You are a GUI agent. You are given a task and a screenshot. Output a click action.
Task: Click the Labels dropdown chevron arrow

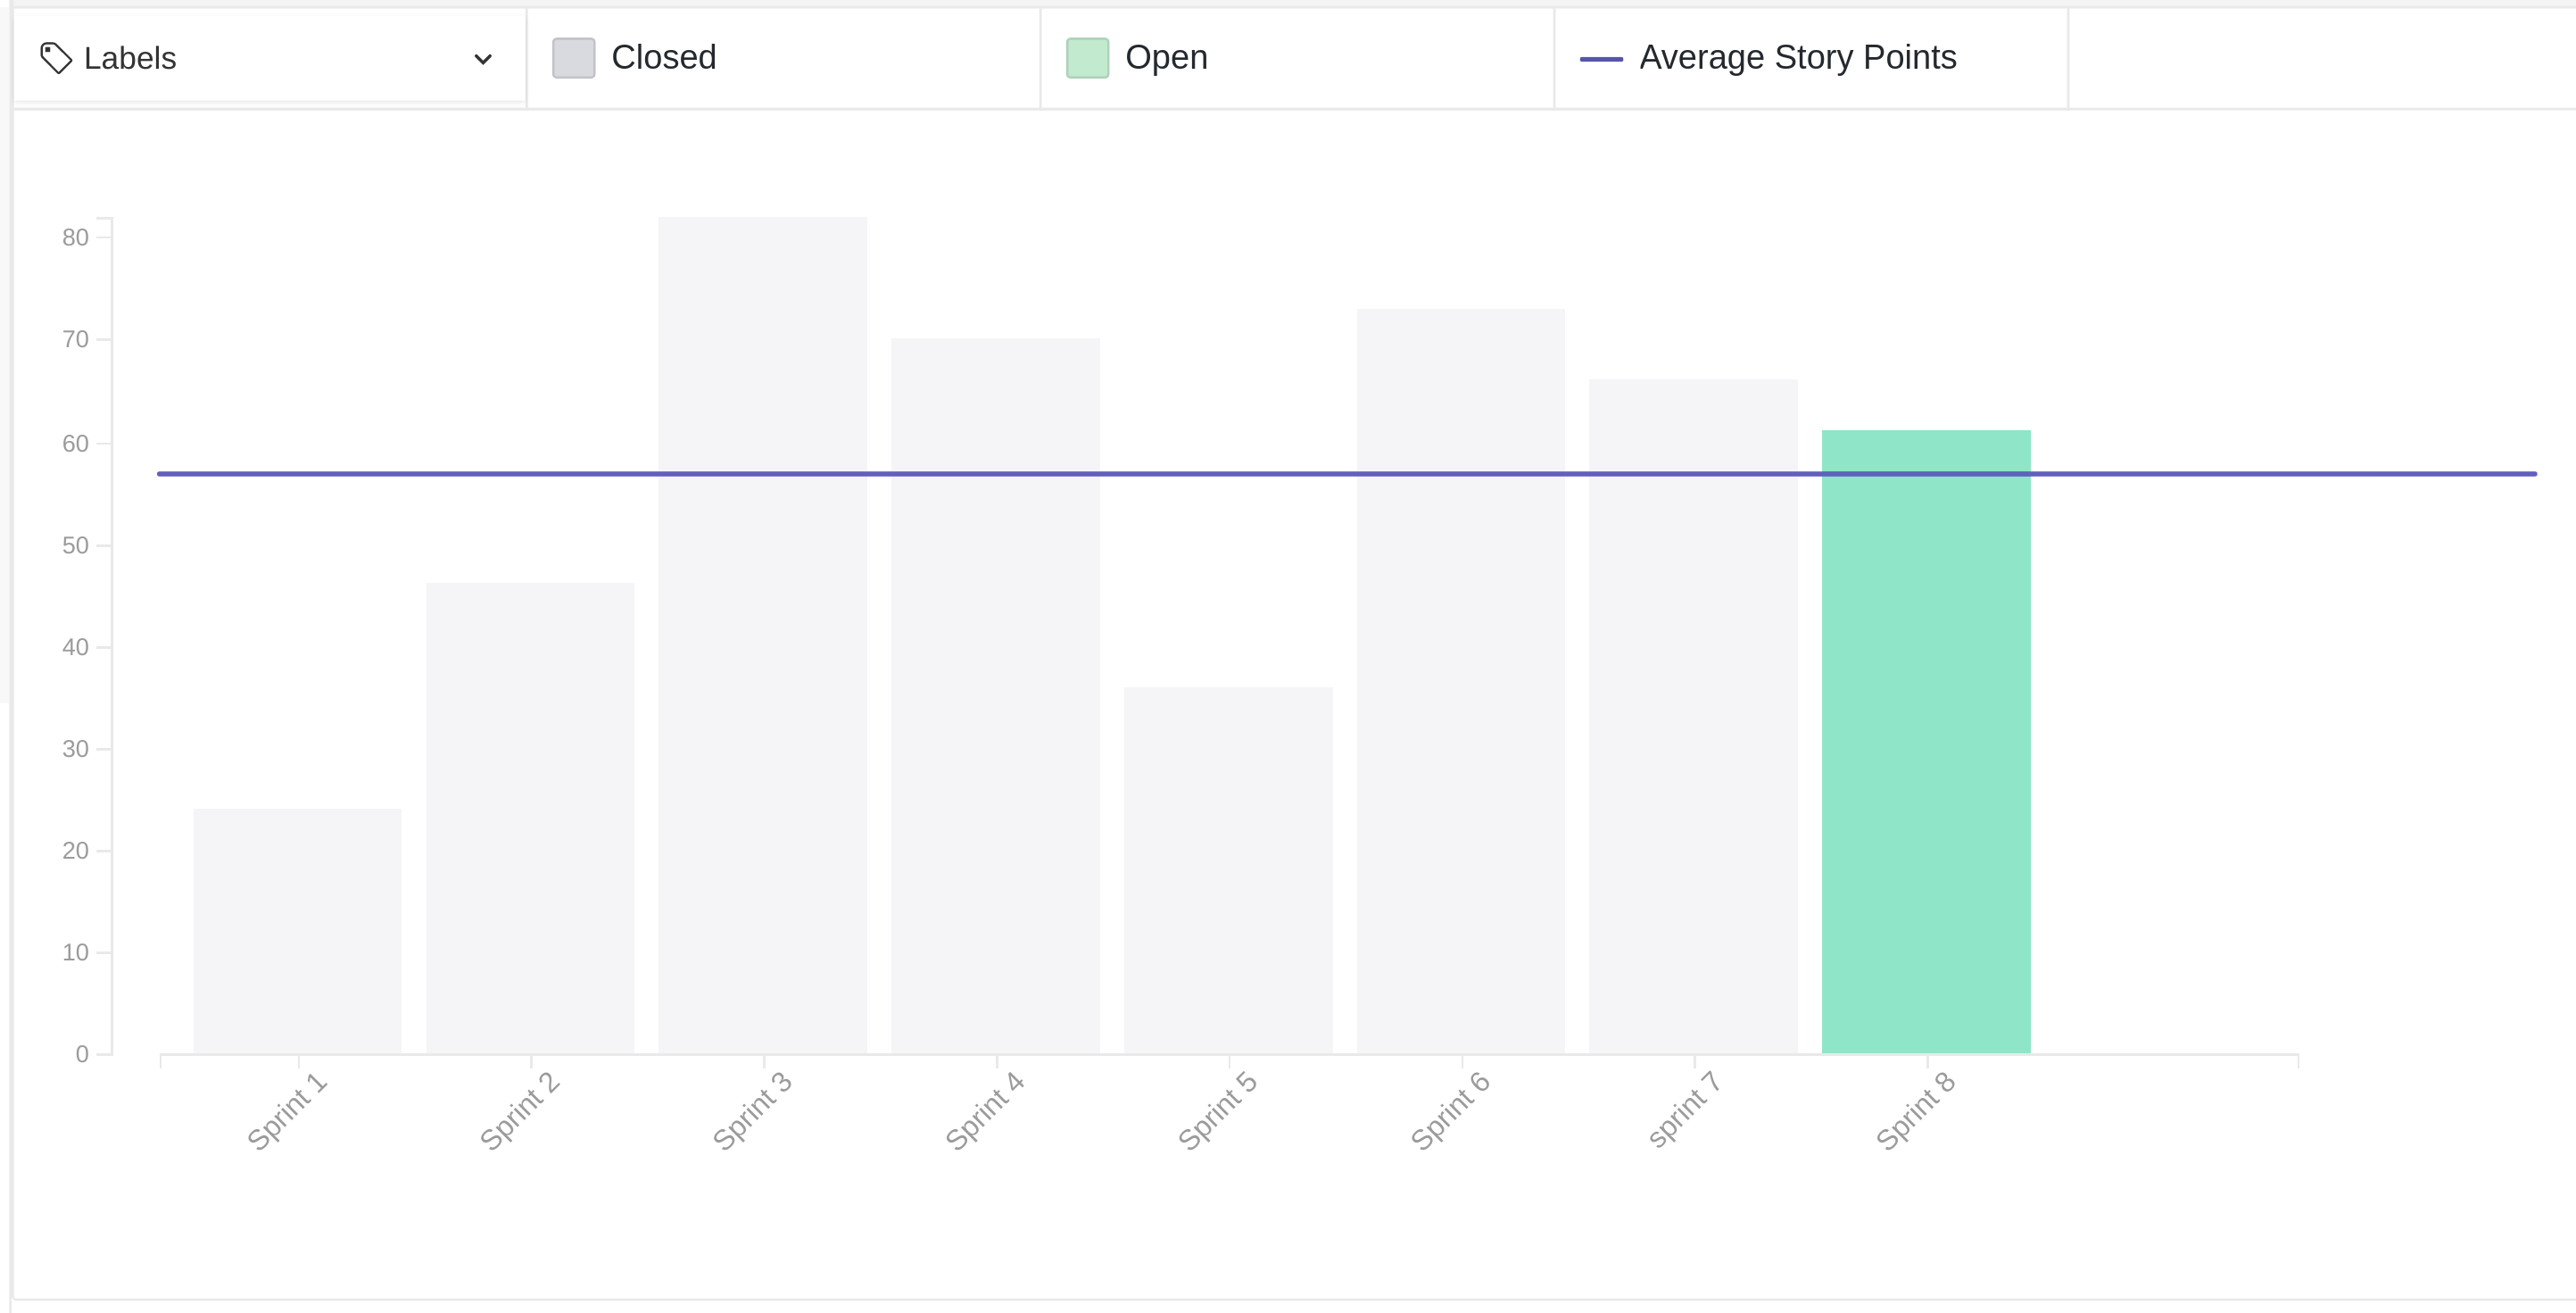click(483, 59)
